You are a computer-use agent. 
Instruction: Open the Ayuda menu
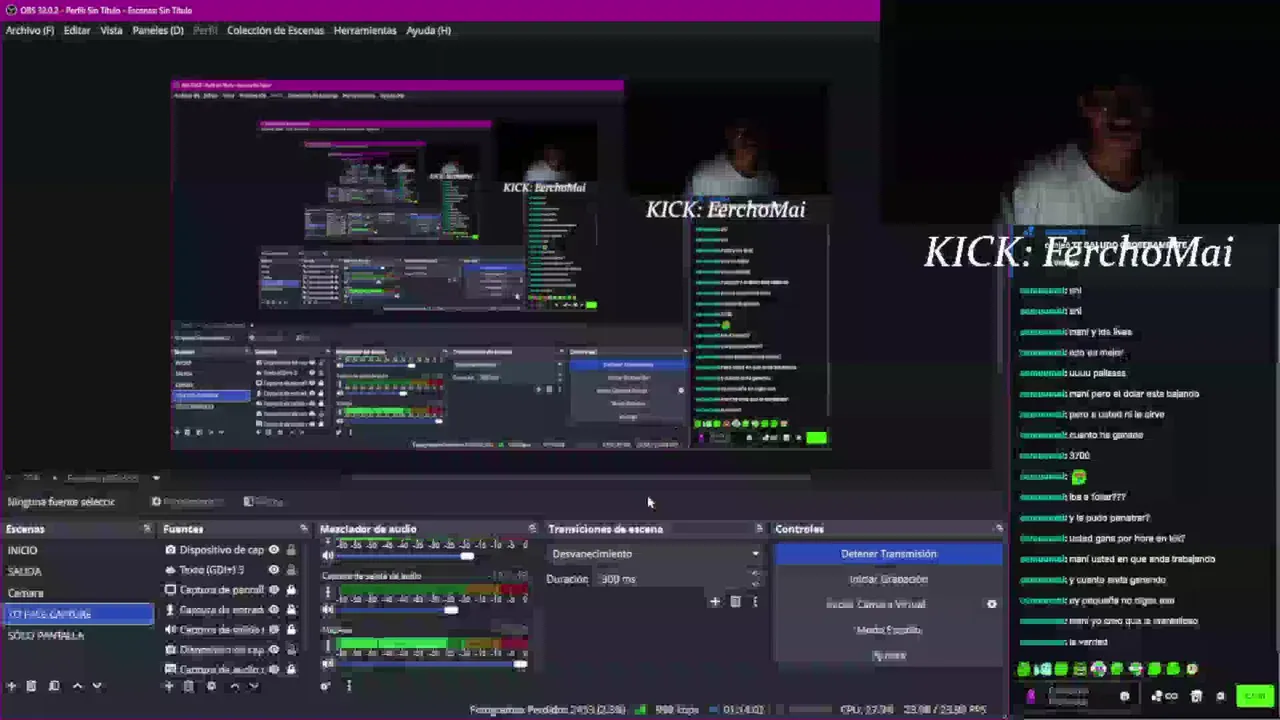tap(428, 30)
